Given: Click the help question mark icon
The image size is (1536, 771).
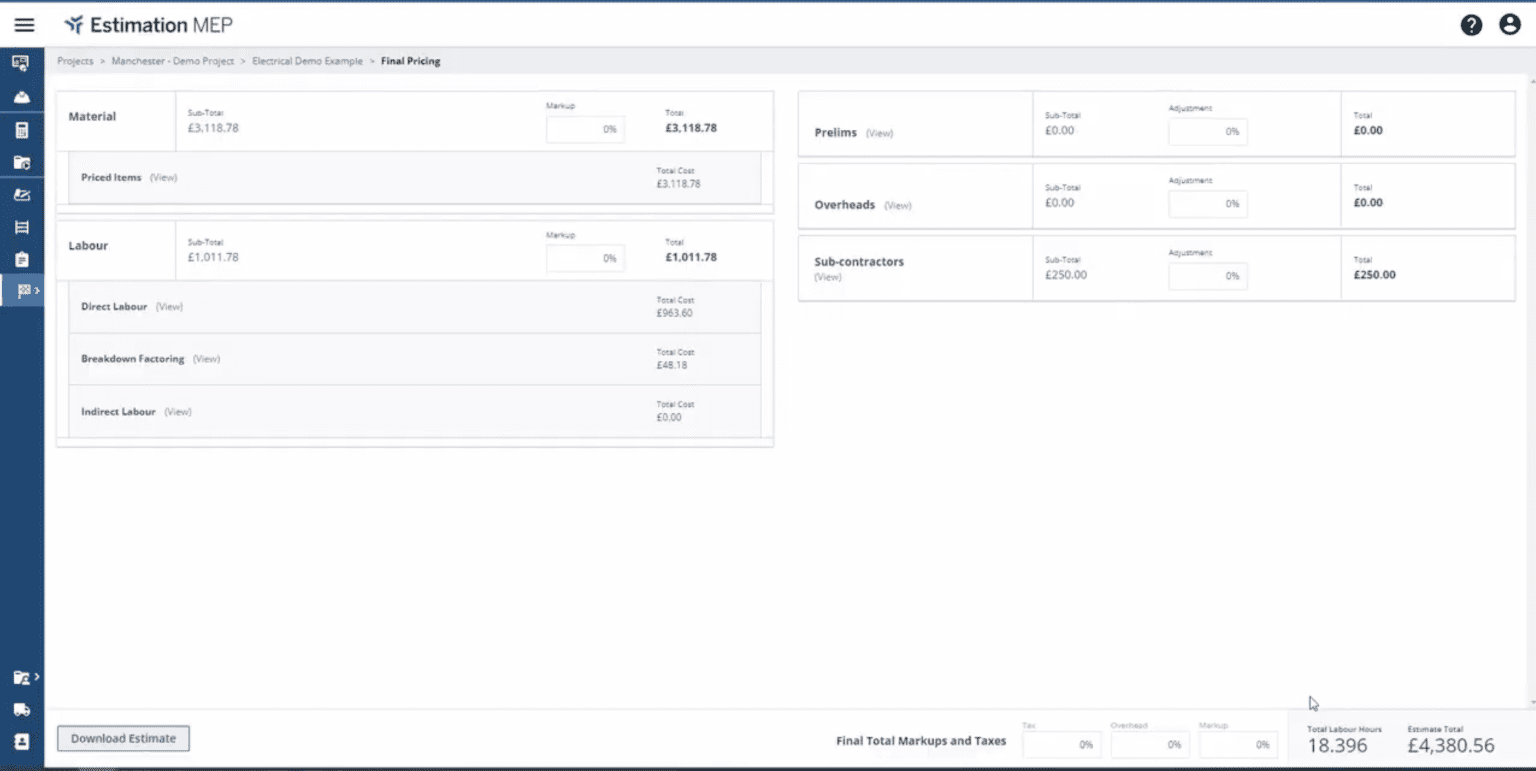Looking at the screenshot, I should (1471, 25).
